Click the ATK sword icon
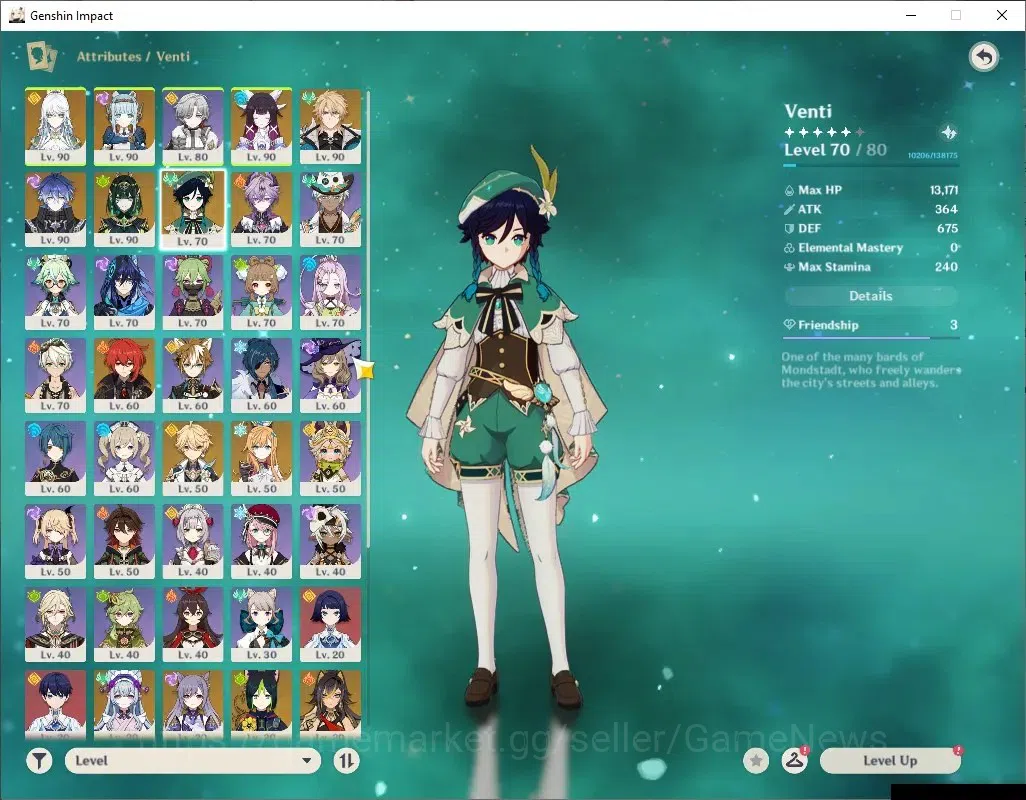Image resolution: width=1026 pixels, height=800 pixels. pos(788,209)
